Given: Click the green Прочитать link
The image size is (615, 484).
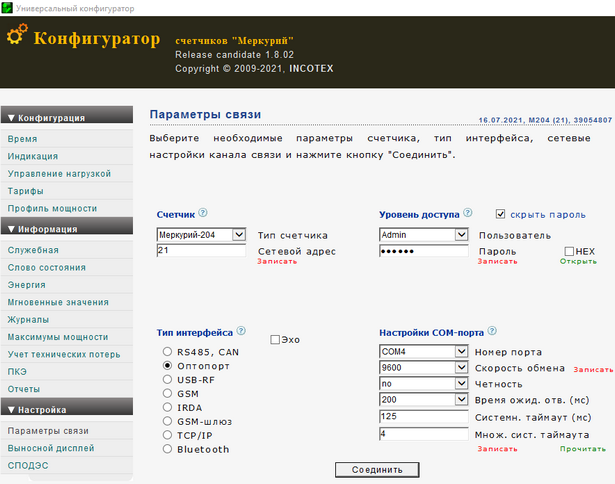Looking at the screenshot, I should tap(582, 449).
